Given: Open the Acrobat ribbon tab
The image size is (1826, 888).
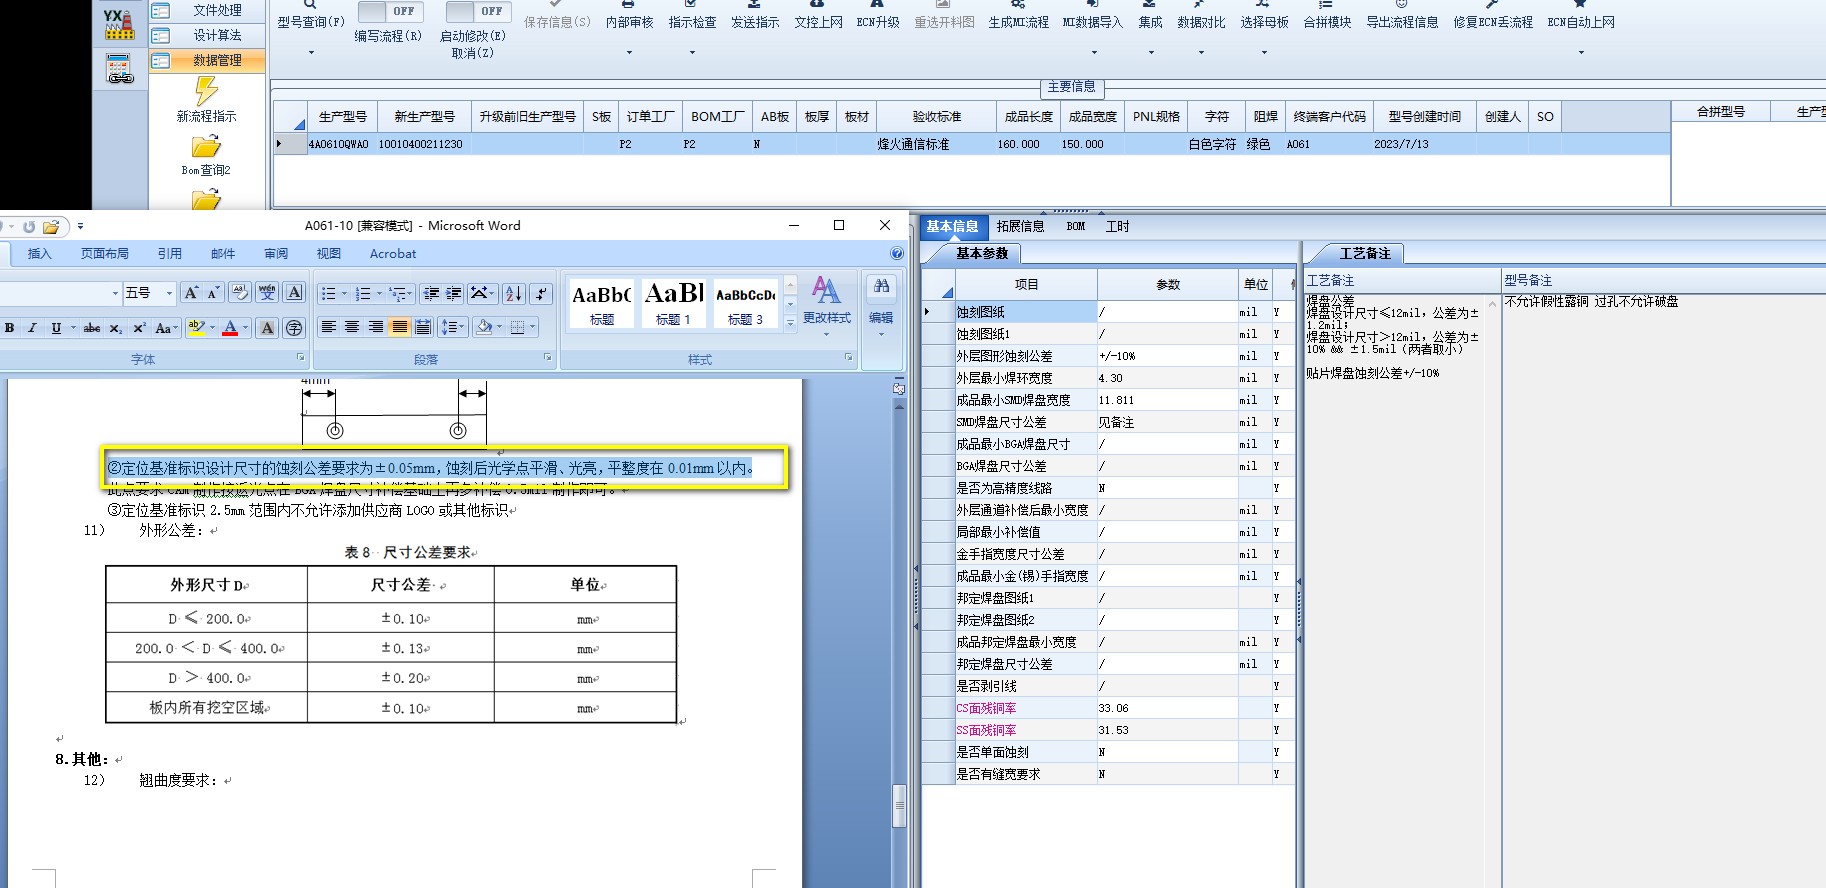Looking at the screenshot, I should (x=393, y=254).
